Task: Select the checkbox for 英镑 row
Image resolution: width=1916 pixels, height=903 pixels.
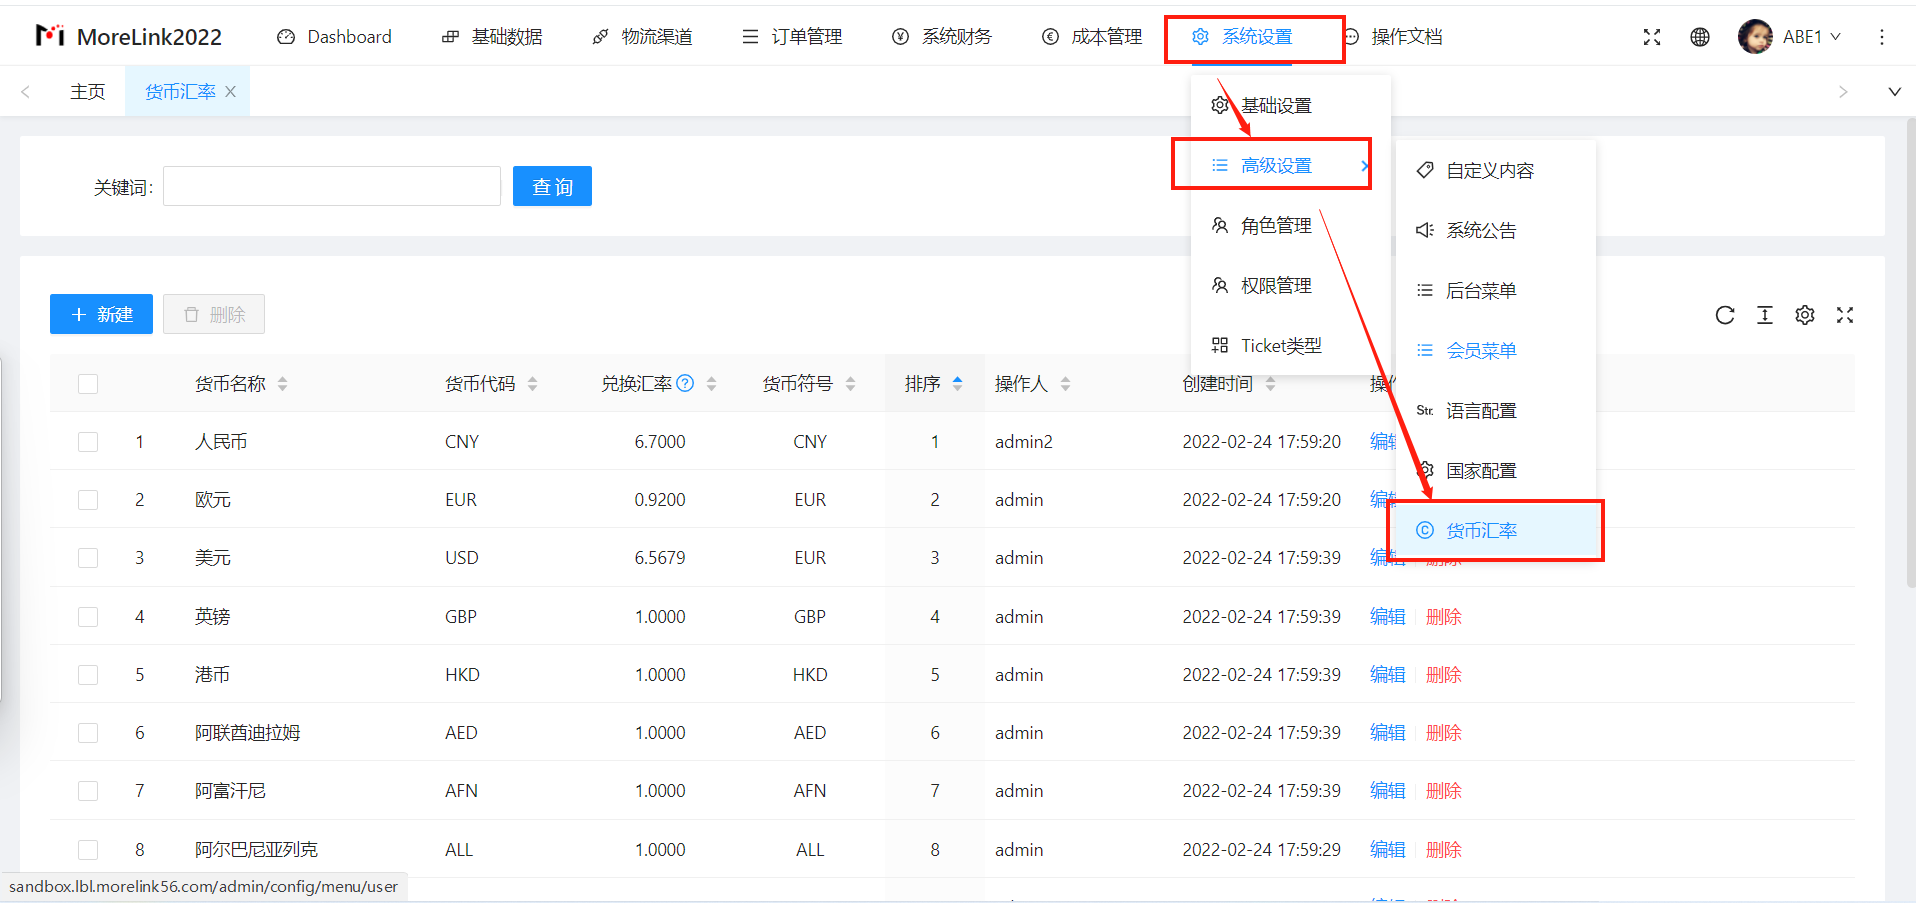Action: [x=88, y=617]
